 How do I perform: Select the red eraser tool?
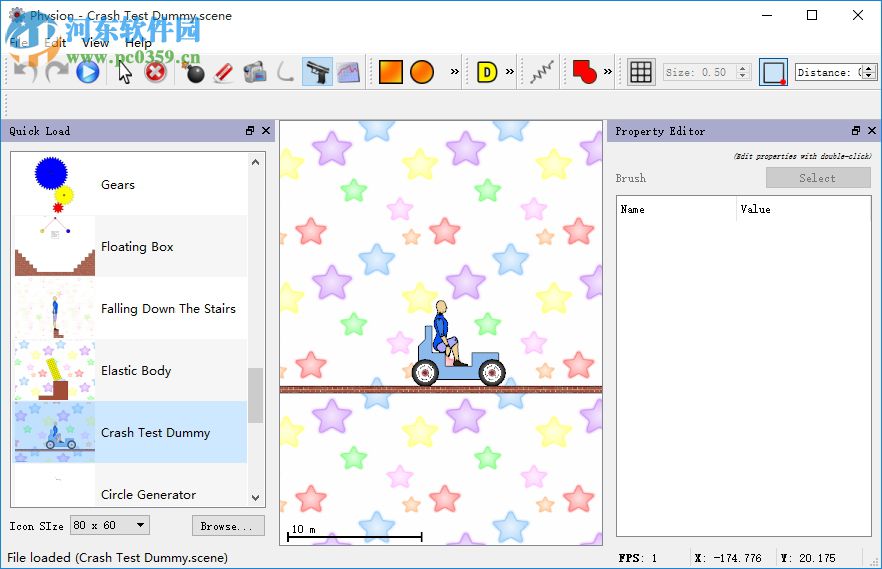click(x=224, y=72)
